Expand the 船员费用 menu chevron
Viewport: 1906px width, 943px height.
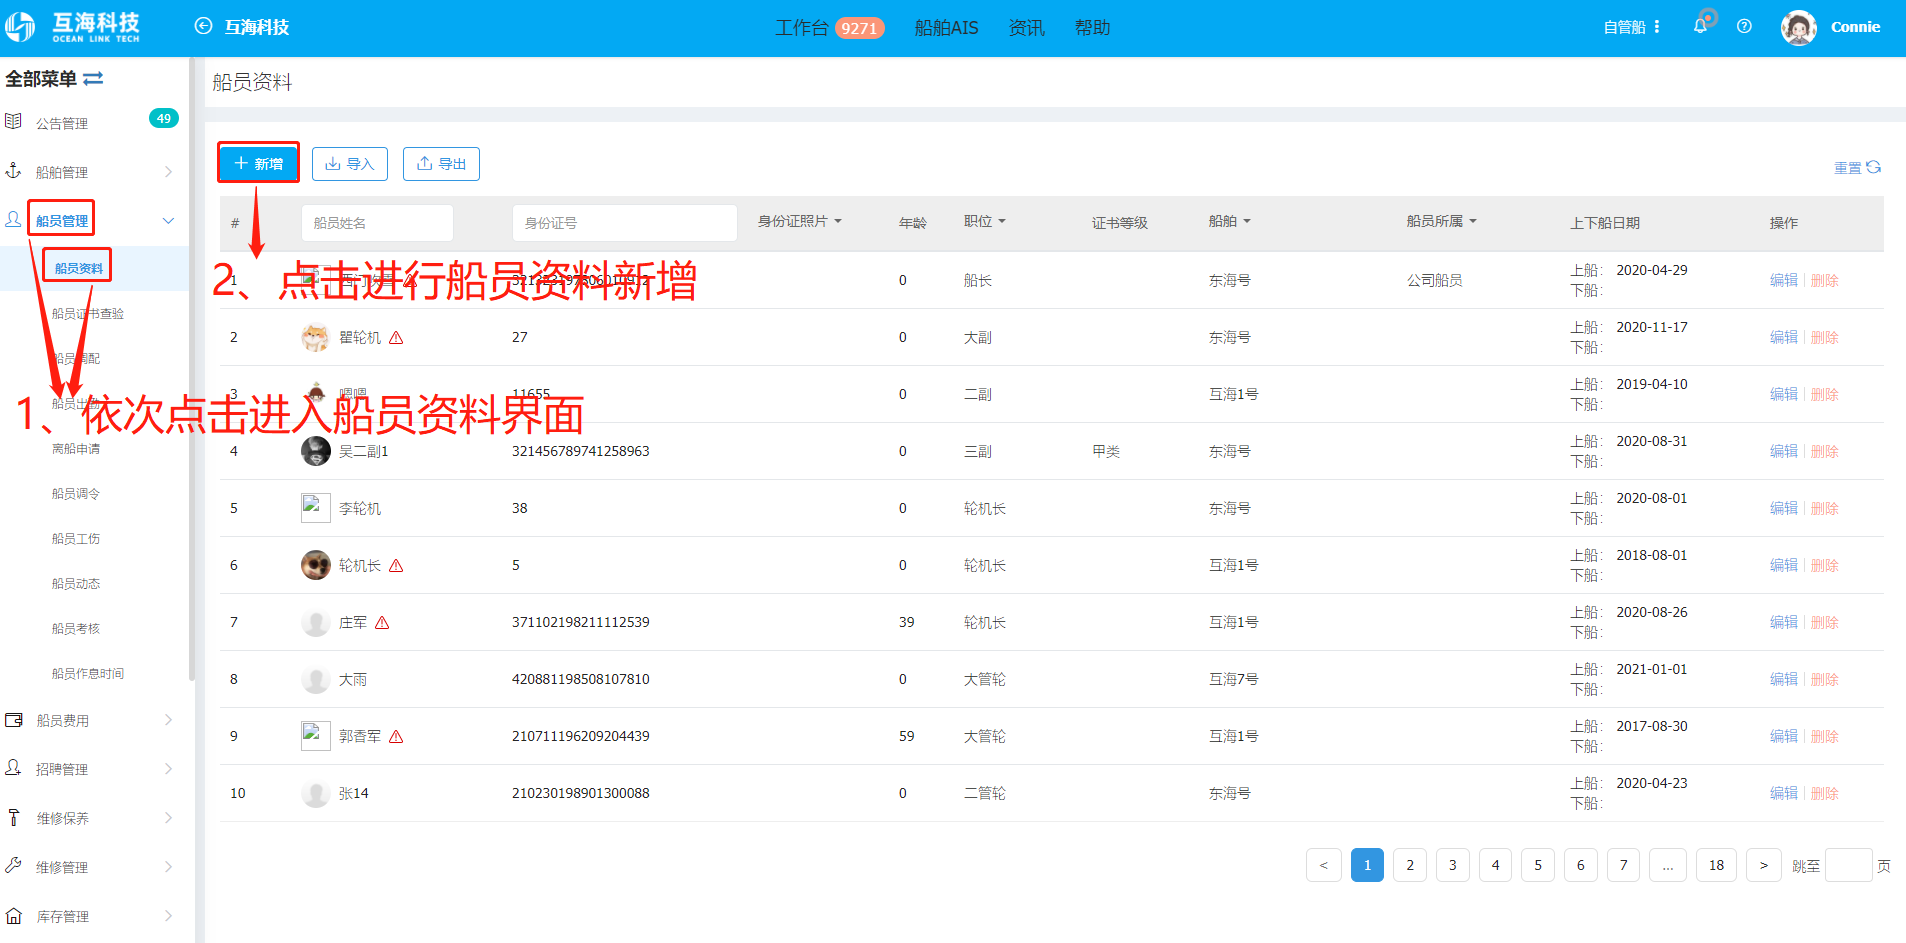tap(168, 720)
